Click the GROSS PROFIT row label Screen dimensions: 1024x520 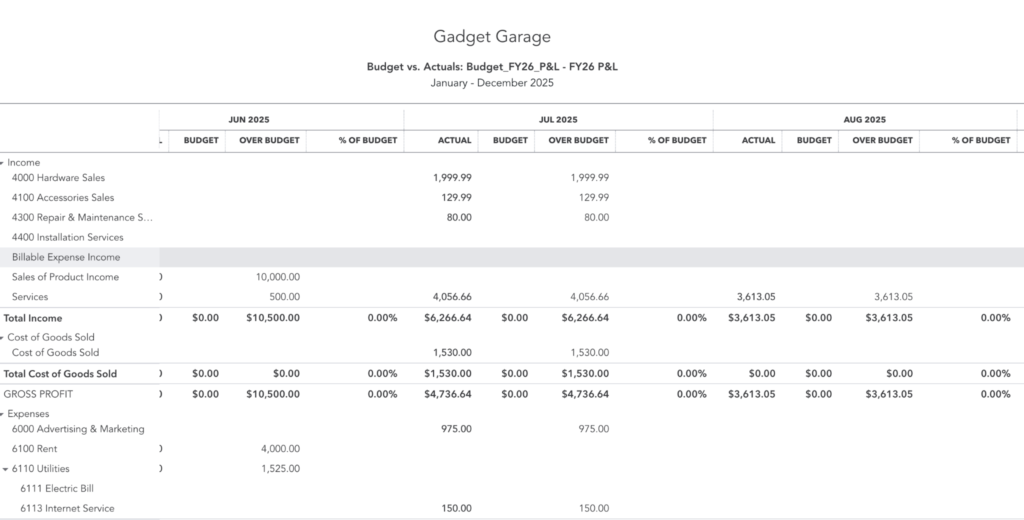click(38, 394)
